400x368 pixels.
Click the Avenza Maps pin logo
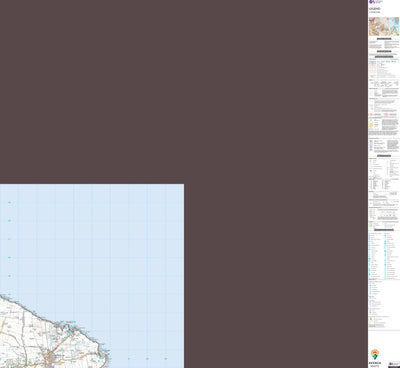tap(375, 355)
